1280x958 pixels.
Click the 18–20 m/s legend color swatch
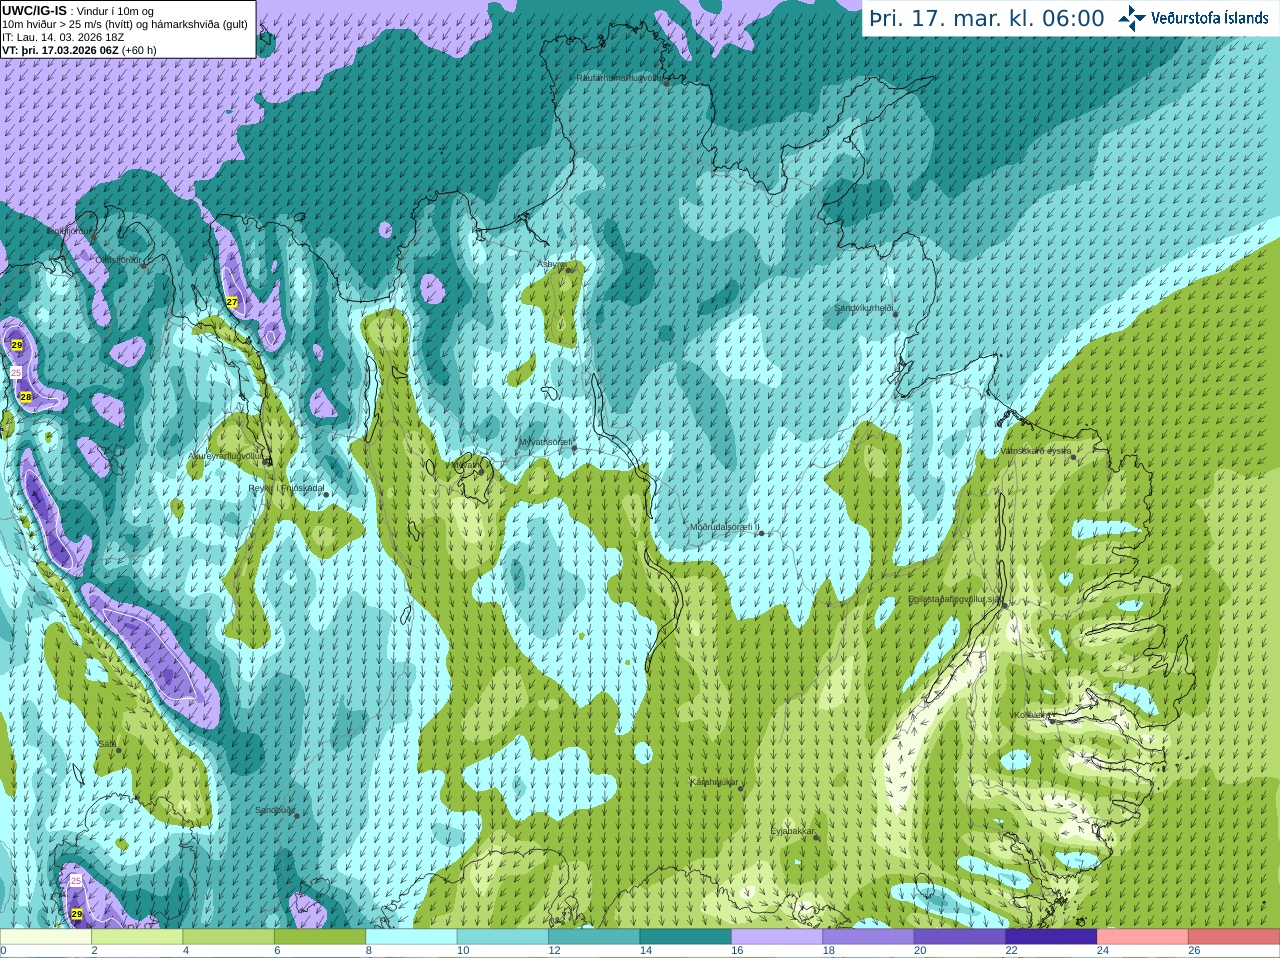click(869, 937)
